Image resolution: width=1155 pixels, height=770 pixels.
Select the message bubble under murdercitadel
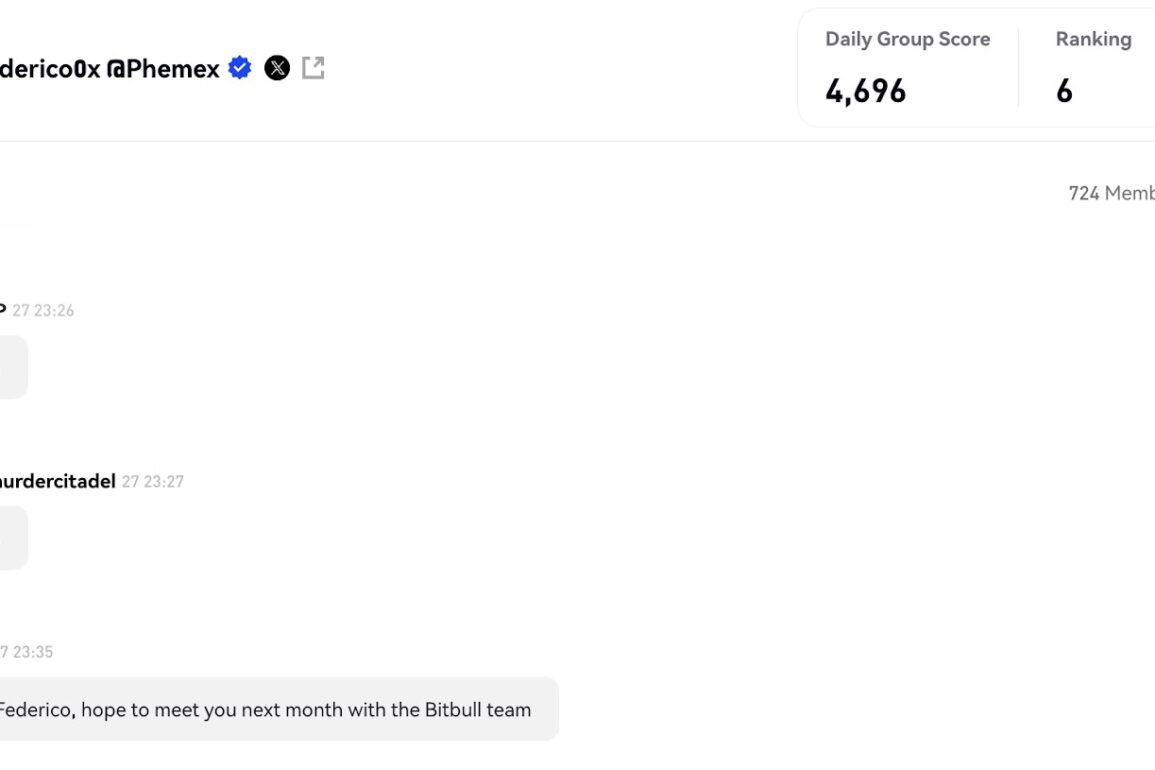pos(13,538)
